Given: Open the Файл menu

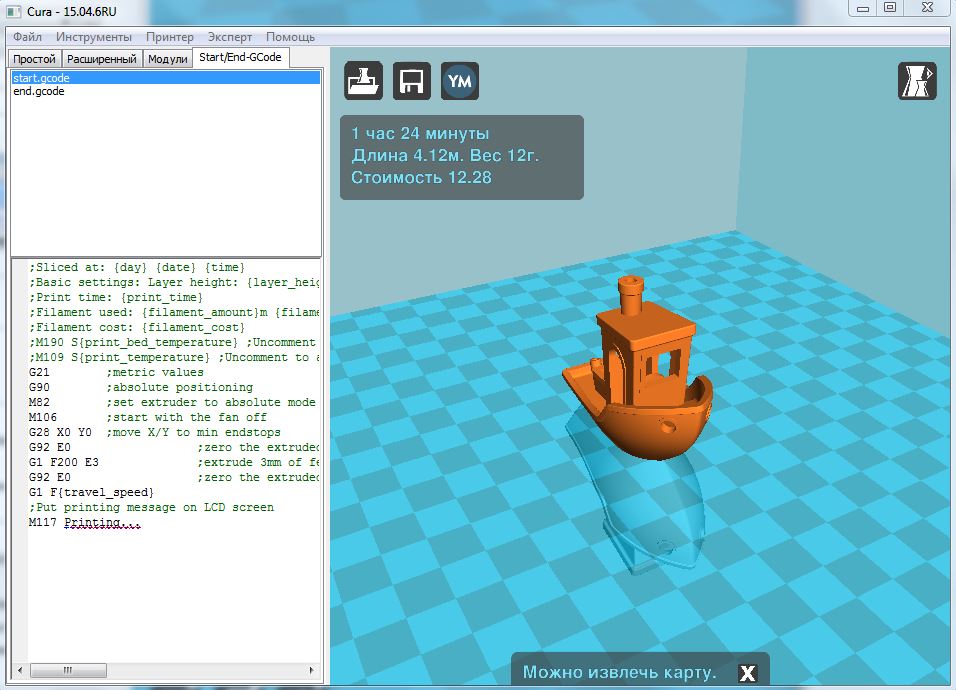Looking at the screenshot, I should click(x=27, y=36).
